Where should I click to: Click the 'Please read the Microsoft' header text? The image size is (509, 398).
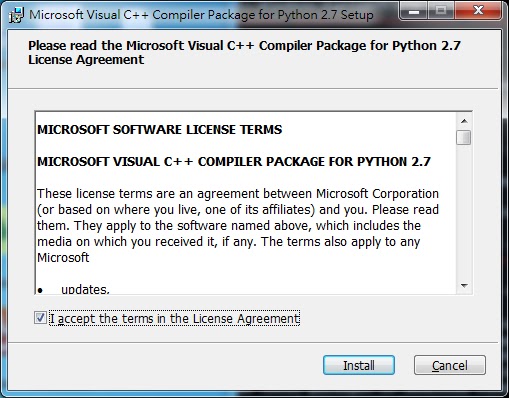tap(244, 53)
